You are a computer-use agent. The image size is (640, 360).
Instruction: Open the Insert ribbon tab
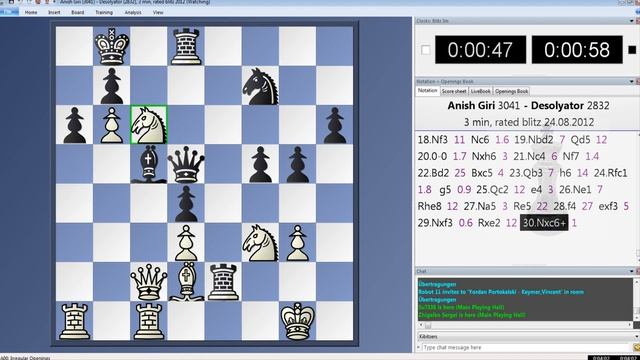[x=54, y=12]
